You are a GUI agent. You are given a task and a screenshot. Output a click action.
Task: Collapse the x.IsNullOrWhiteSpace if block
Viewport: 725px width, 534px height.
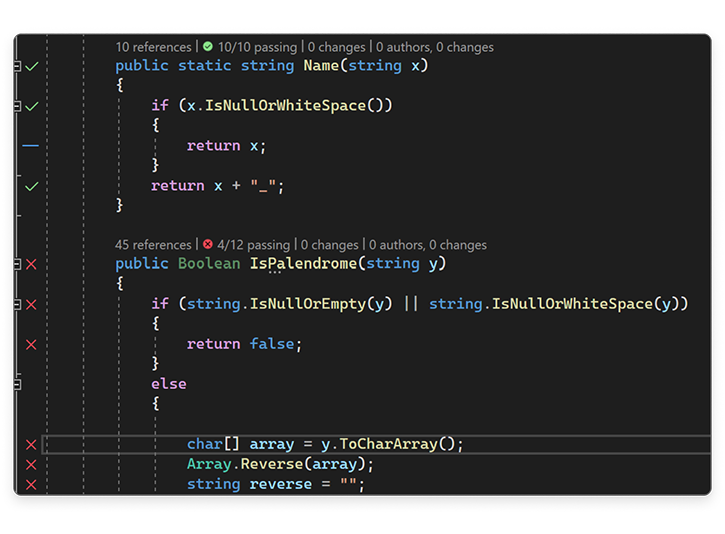(x=17, y=107)
